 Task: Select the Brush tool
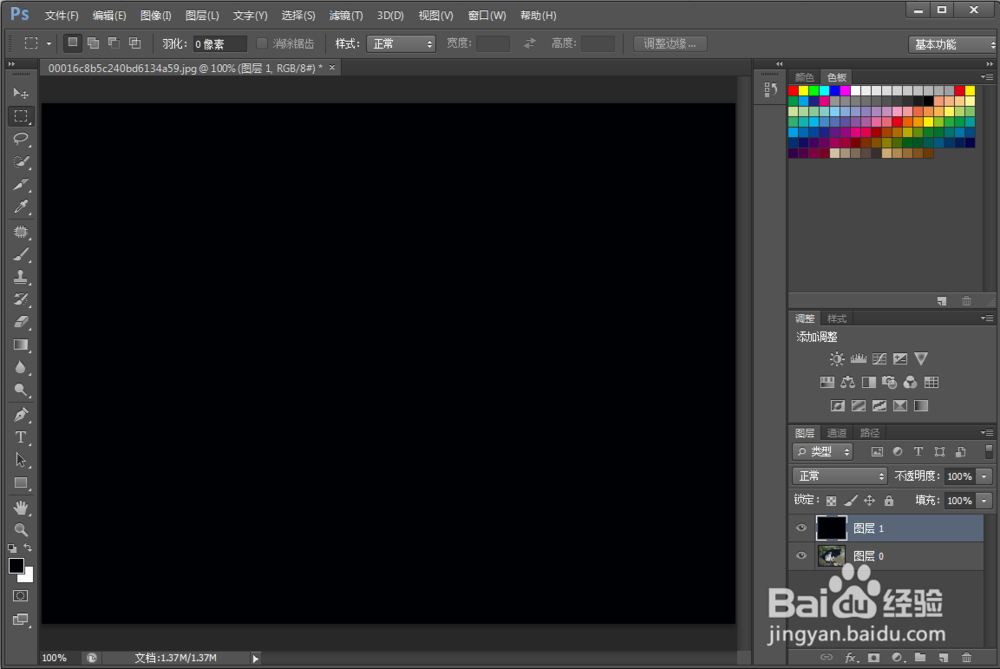pos(20,254)
